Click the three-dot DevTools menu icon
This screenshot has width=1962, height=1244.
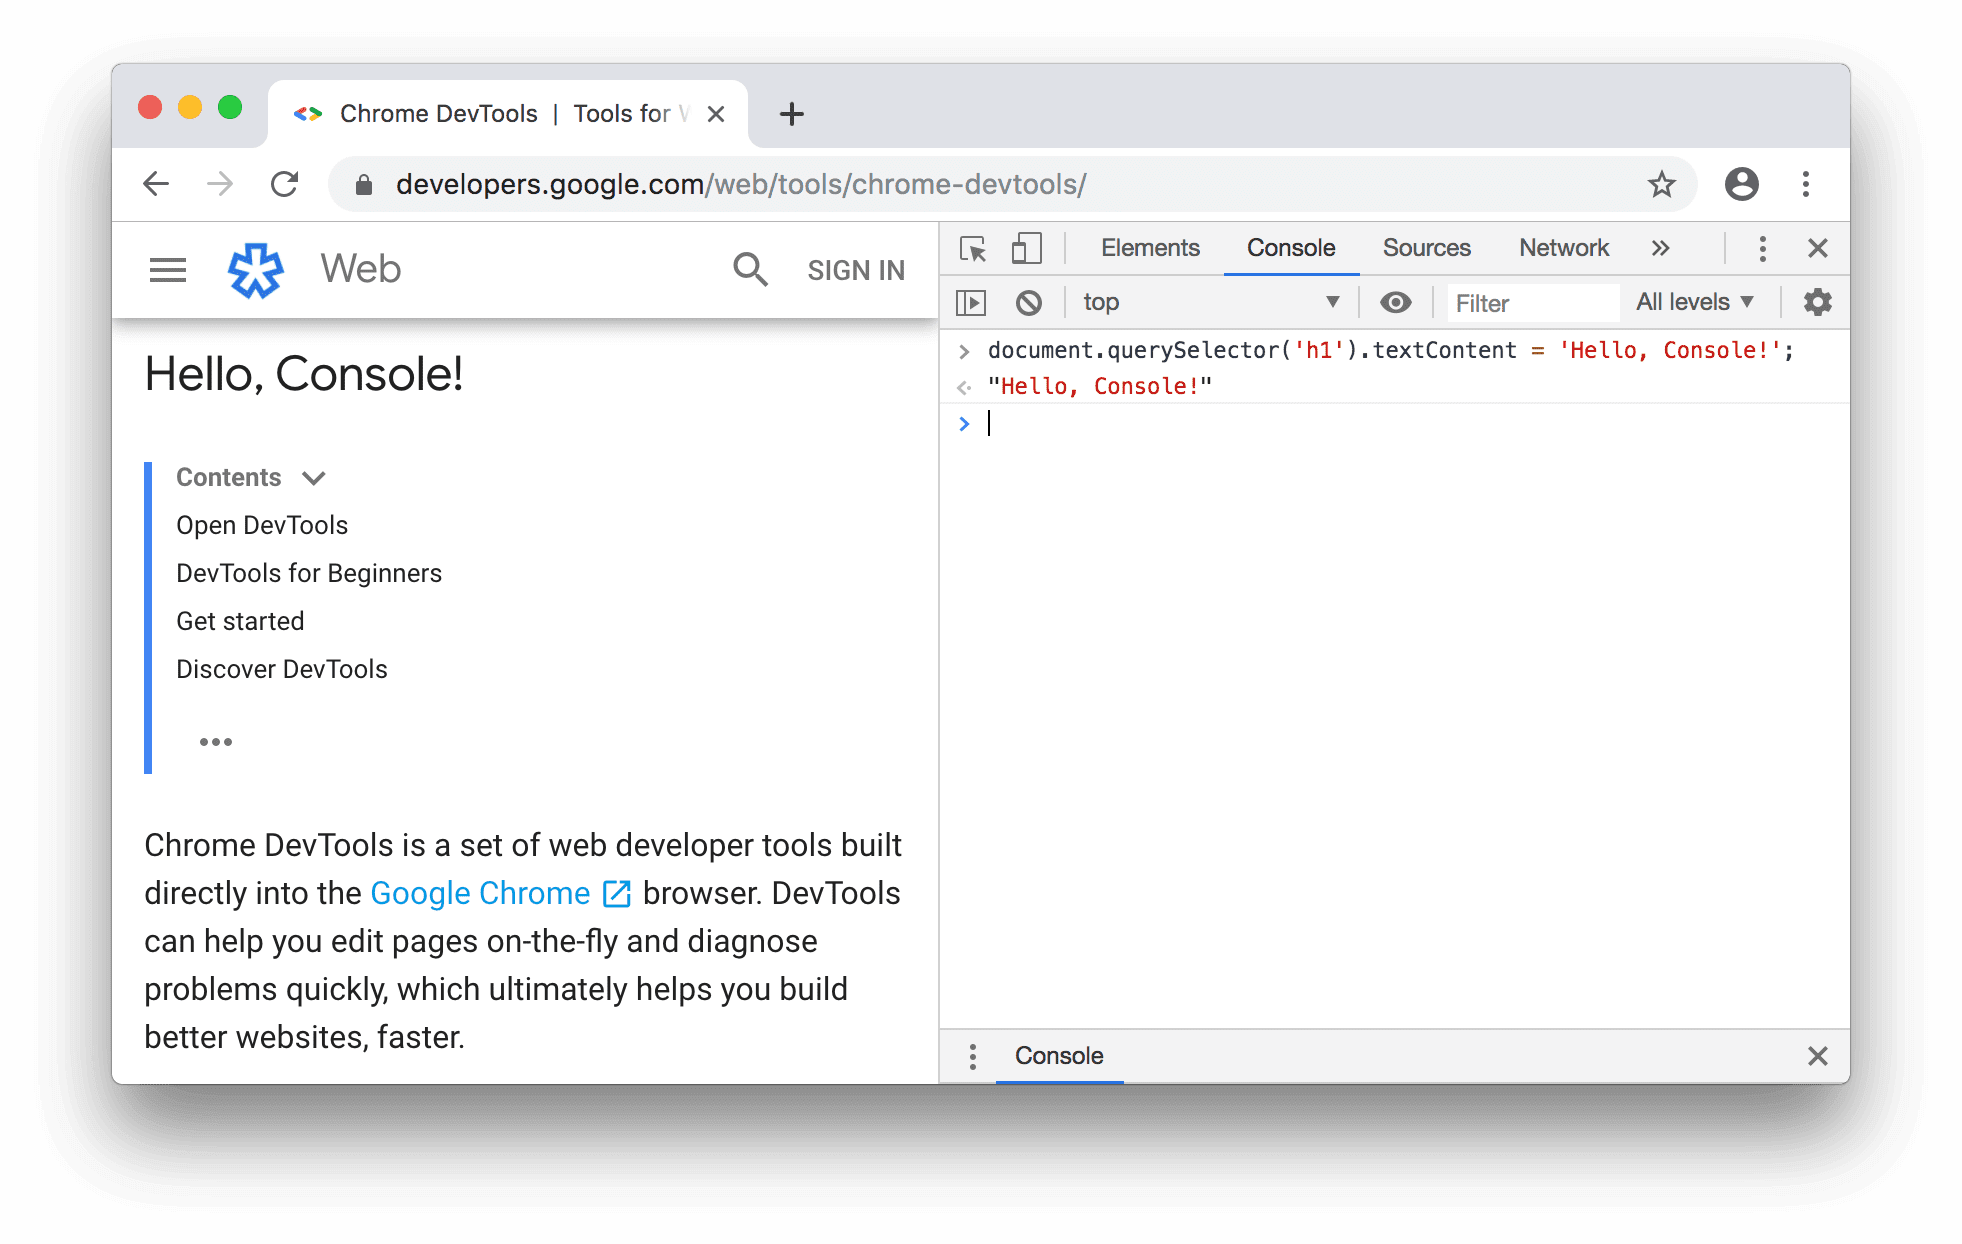click(1763, 246)
